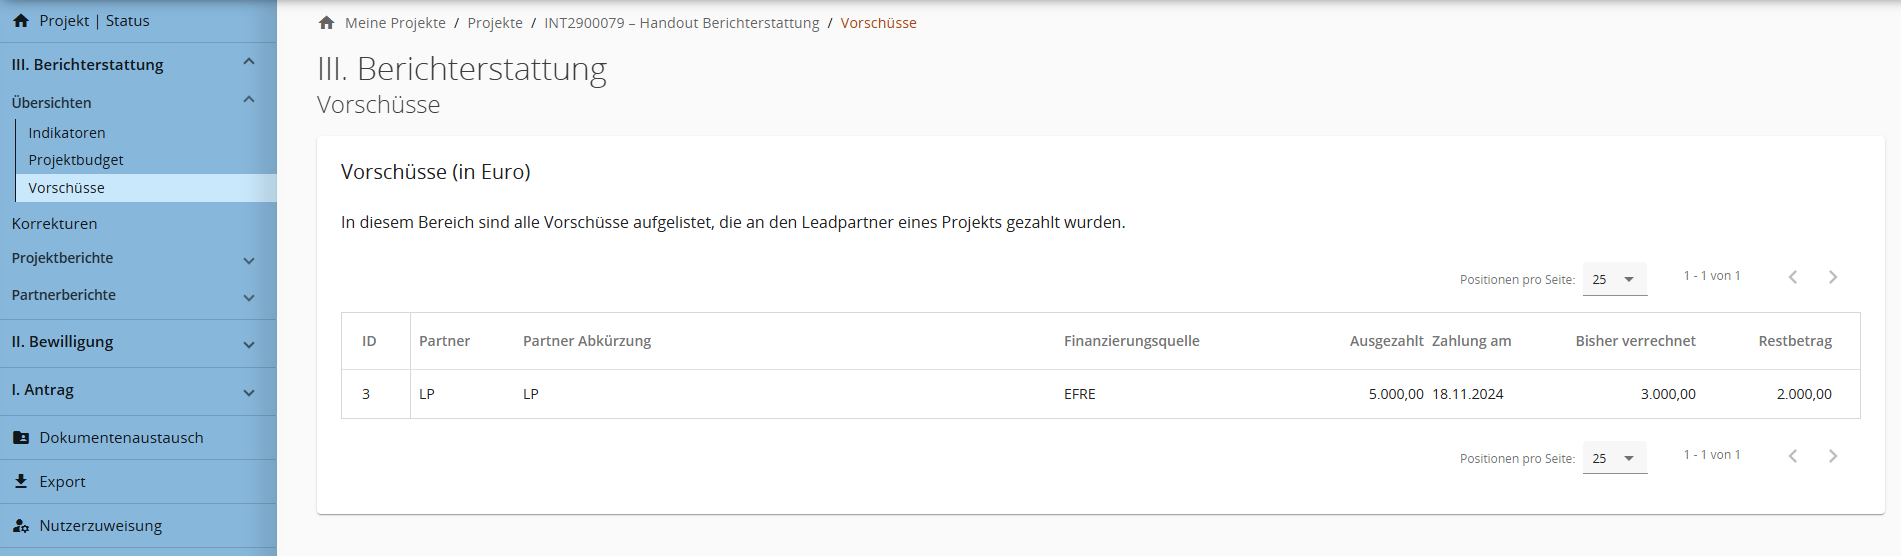This screenshot has width=1901, height=556.
Task: Go to previous page in top paginator
Action: (1793, 277)
